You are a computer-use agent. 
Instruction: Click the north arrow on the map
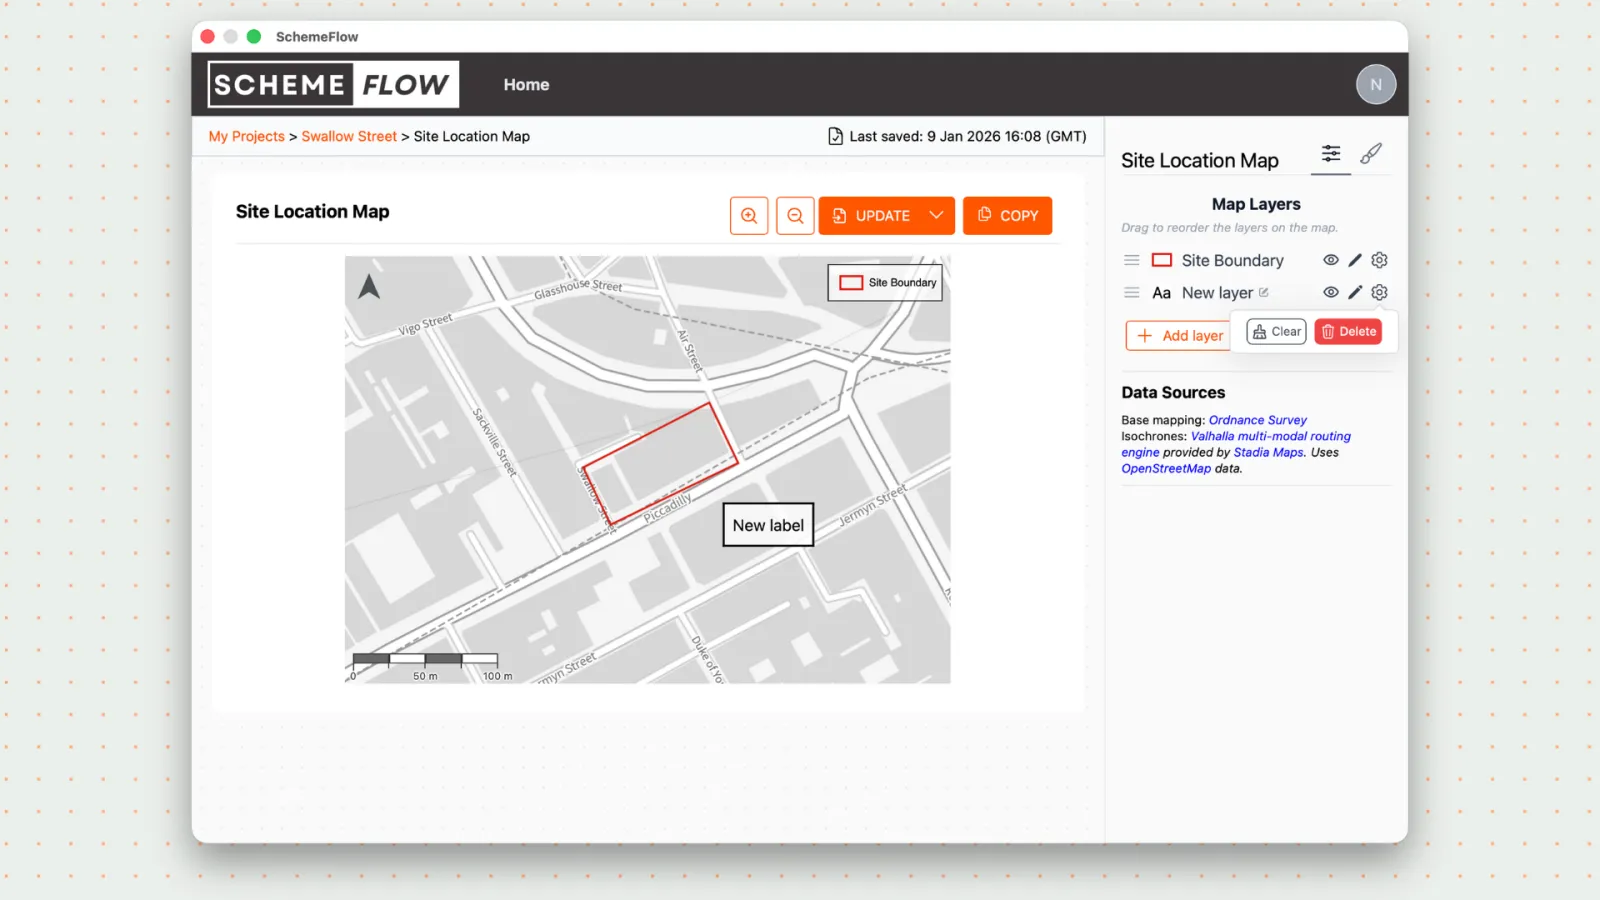369,287
